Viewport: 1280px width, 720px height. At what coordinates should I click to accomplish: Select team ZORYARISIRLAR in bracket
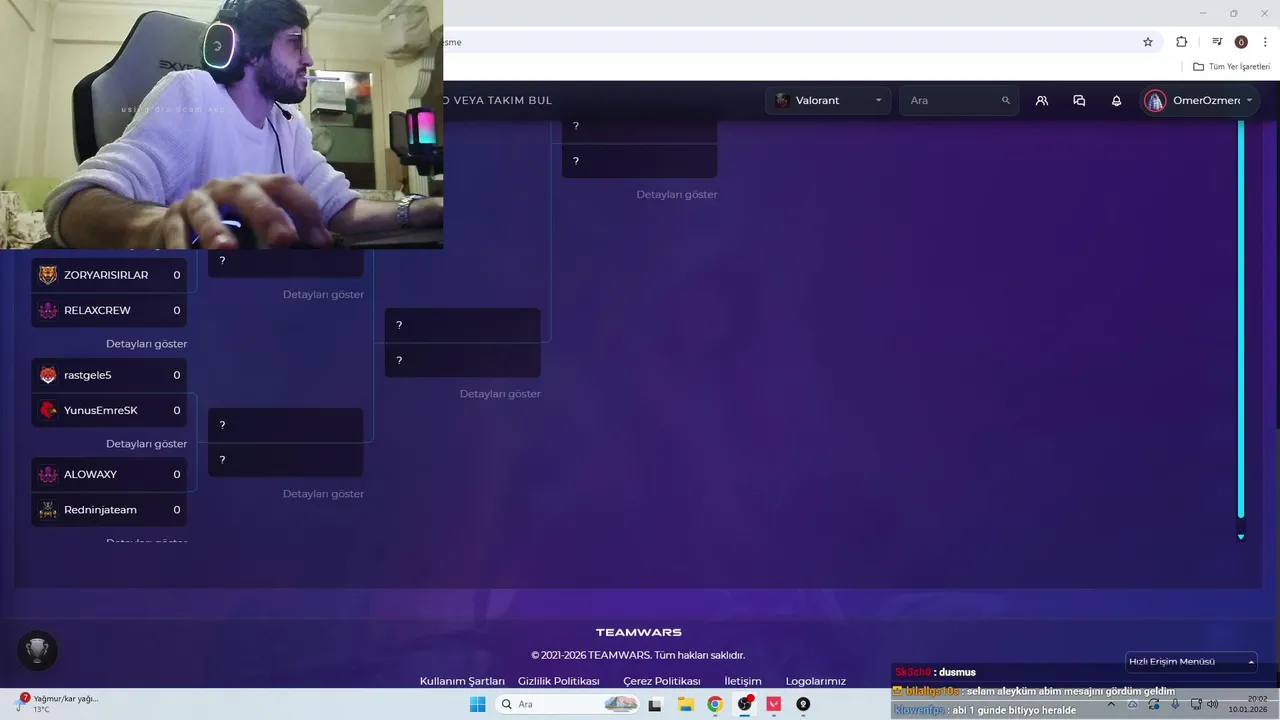[109, 275]
